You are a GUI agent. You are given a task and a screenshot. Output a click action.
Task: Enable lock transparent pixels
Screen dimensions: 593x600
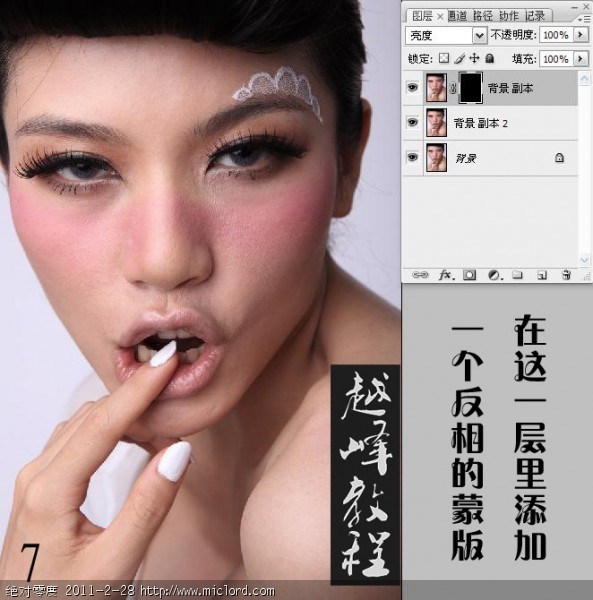[444, 58]
